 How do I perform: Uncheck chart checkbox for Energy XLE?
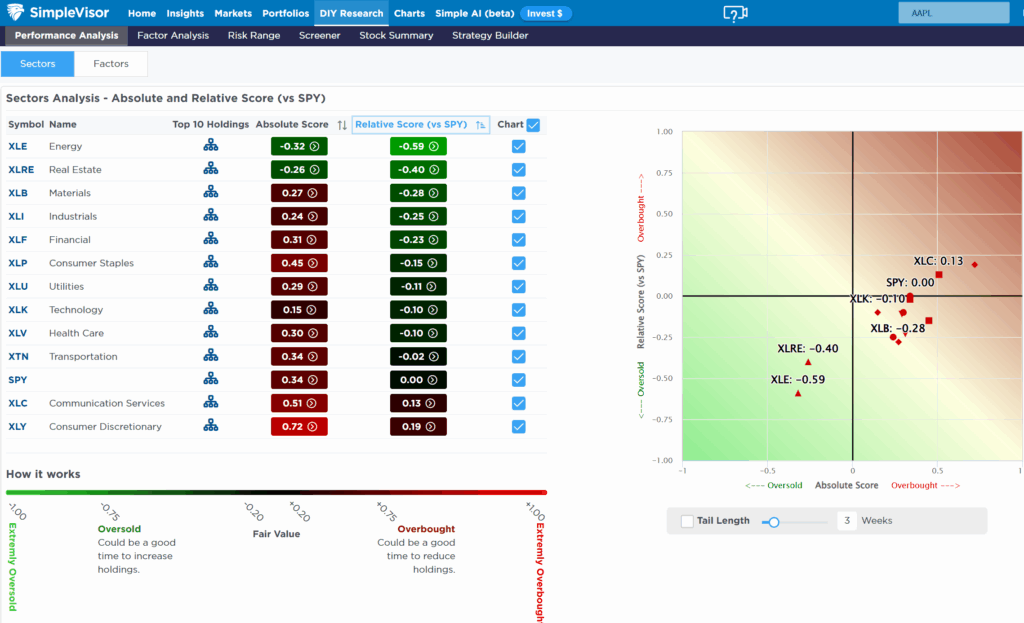(x=519, y=146)
